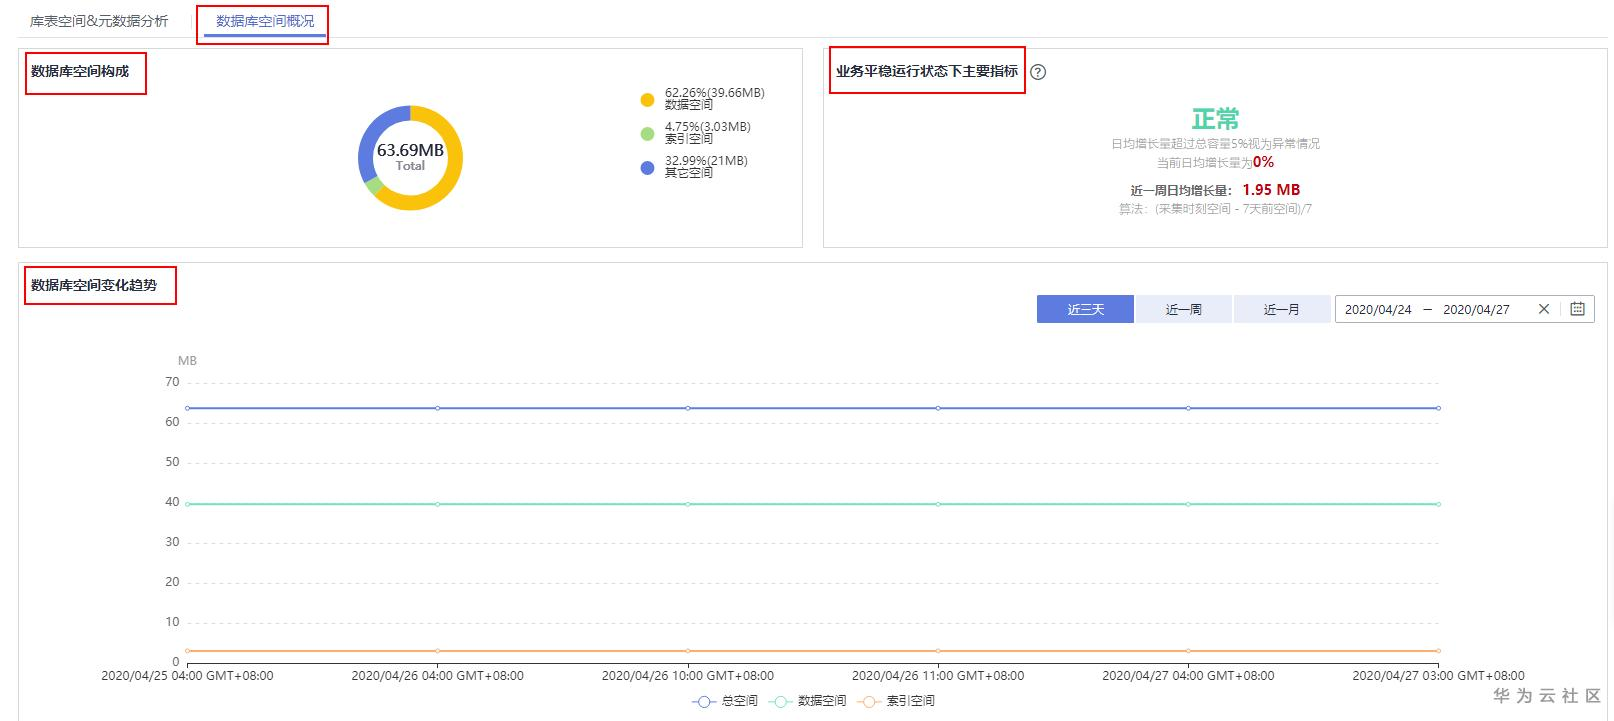
Task: Switch to 库表空间&元数据分析 tab
Action: [x=99, y=21]
